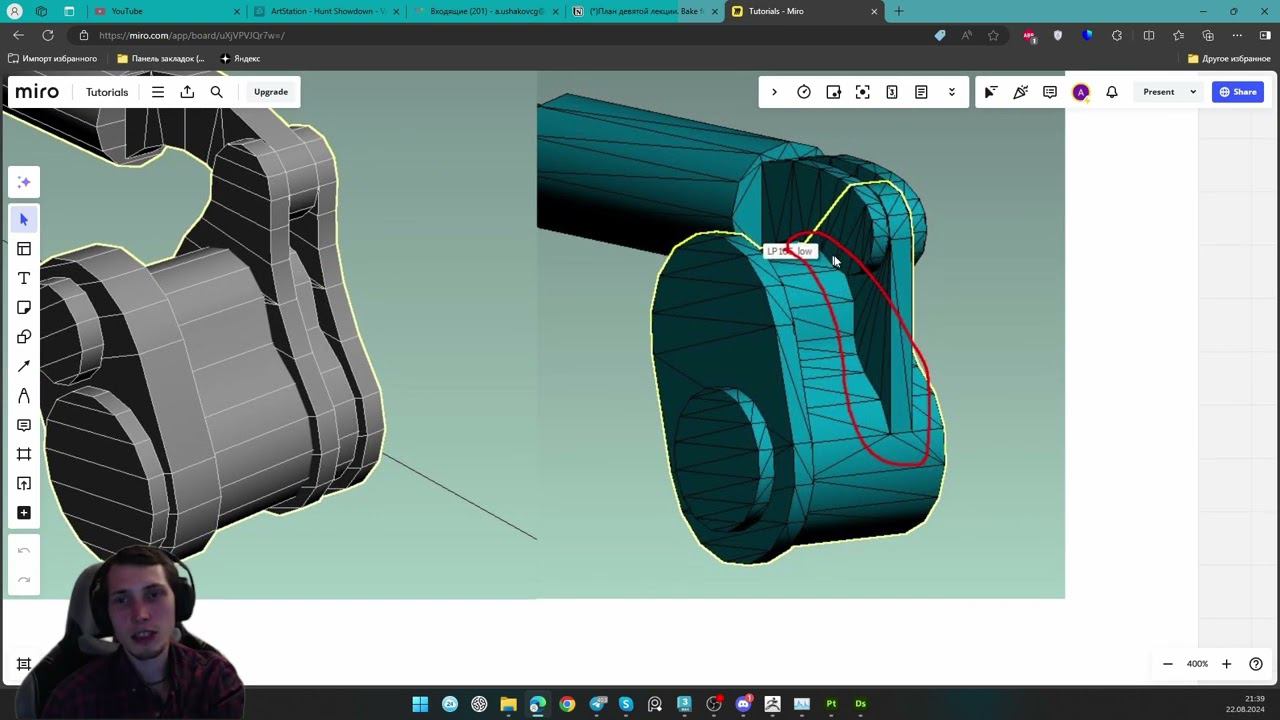1280x720 pixels.
Task: Open the Miro main menu hamburger
Action: tap(158, 92)
